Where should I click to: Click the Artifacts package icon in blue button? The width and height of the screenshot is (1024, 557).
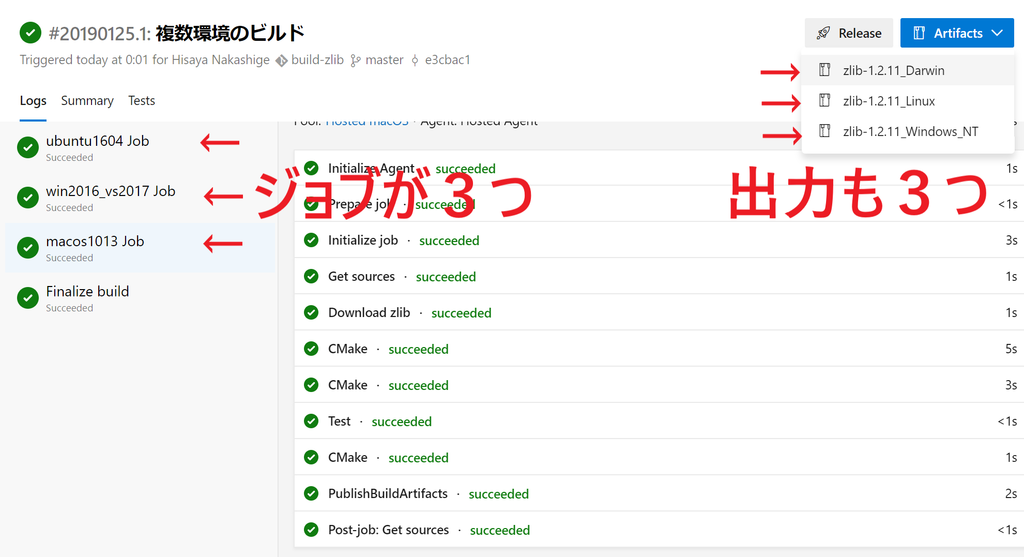point(919,33)
